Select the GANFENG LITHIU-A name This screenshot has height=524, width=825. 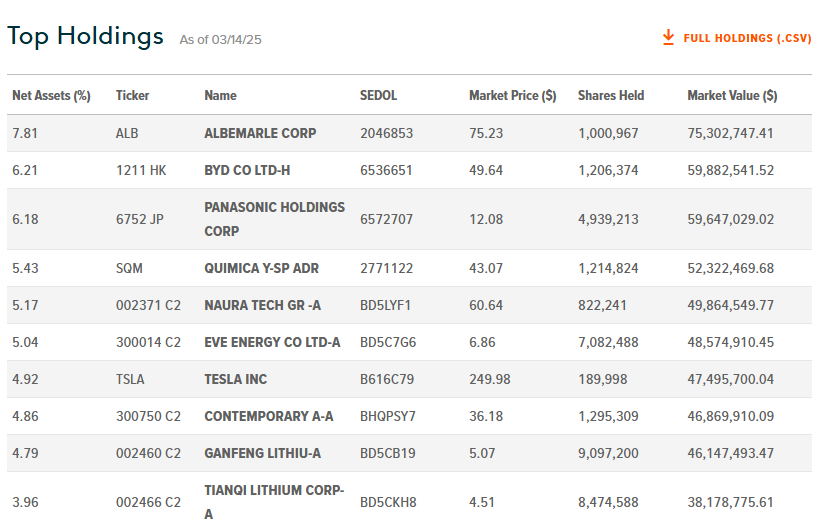click(x=263, y=453)
